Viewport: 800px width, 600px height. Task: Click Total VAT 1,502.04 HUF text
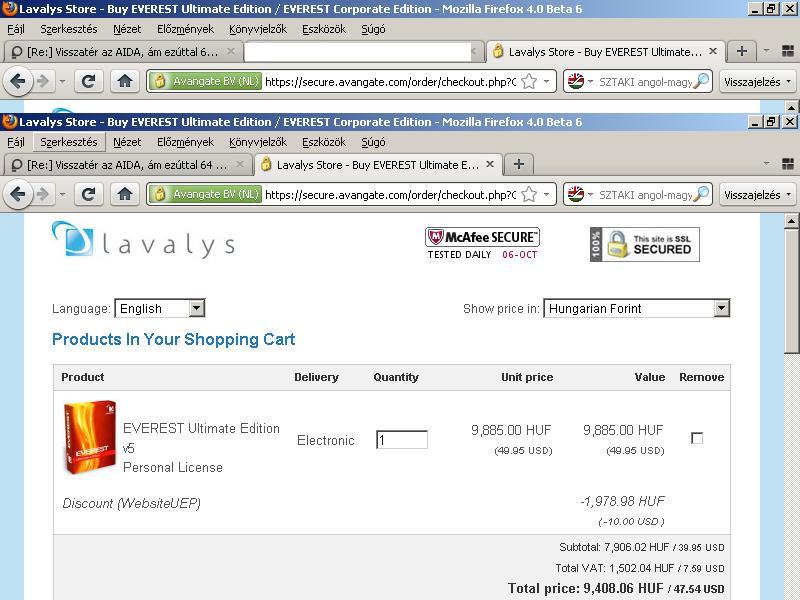click(639, 568)
